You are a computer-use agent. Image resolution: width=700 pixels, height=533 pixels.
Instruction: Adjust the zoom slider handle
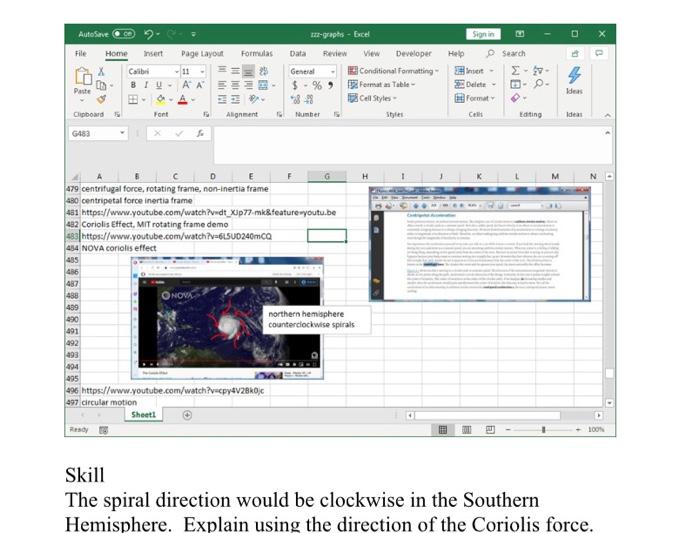point(543,429)
